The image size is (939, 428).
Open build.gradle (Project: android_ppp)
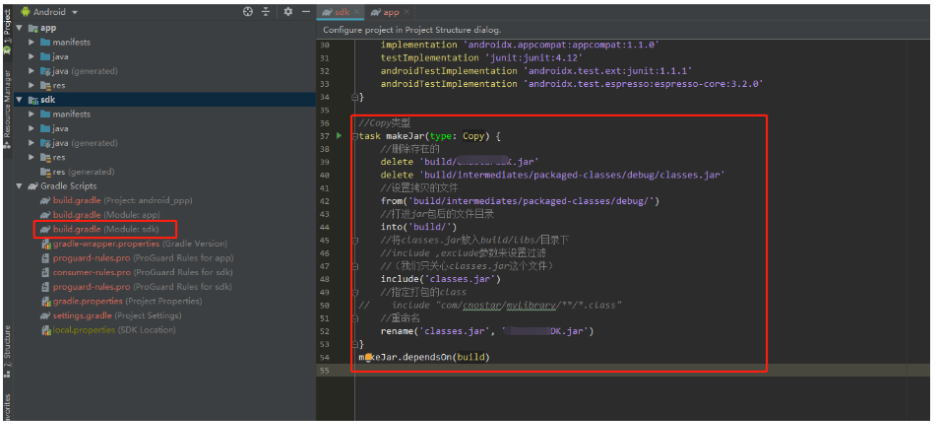pyautogui.click(x=116, y=201)
